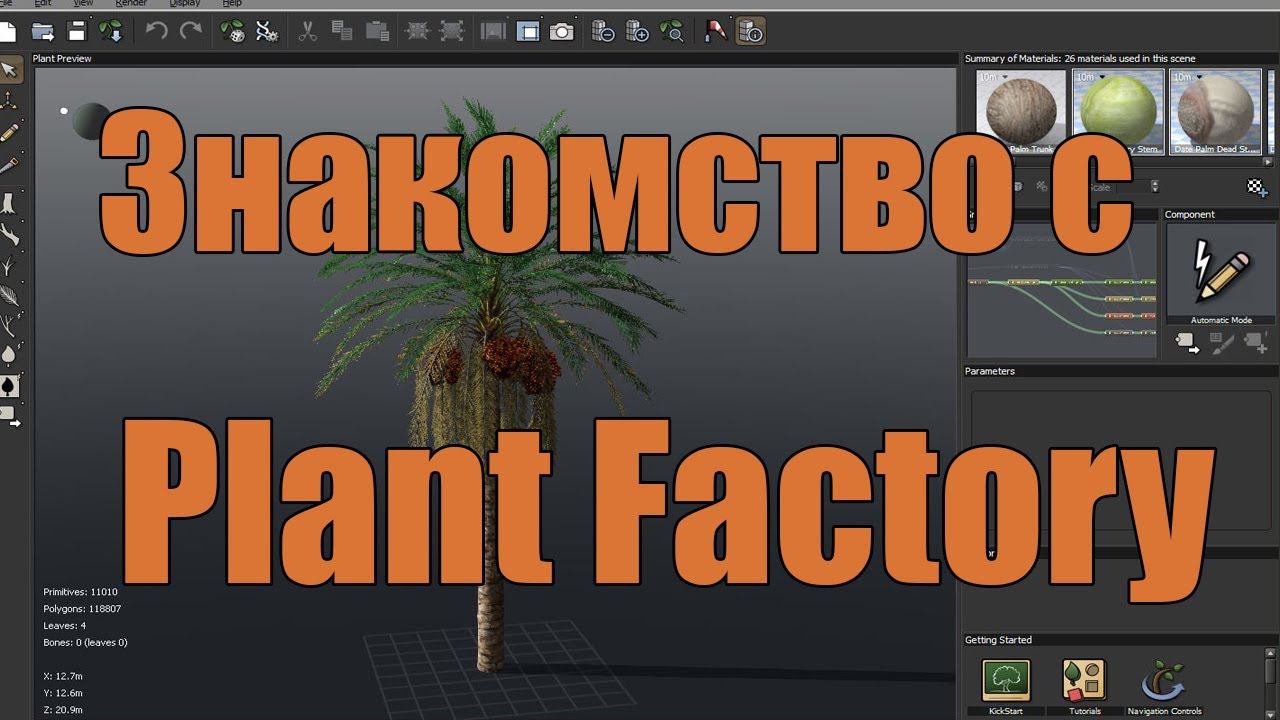Randomize plant with the dice leaf icon
This screenshot has height=720, width=1280.
[232, 32]
